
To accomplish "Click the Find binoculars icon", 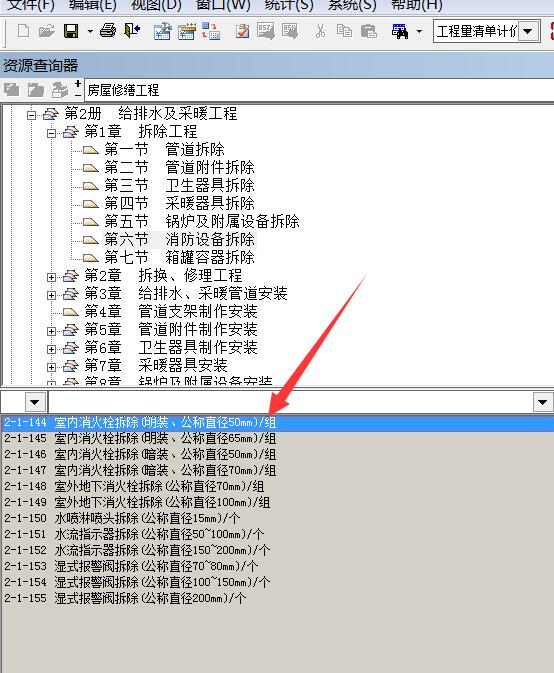I will [400, 31].
